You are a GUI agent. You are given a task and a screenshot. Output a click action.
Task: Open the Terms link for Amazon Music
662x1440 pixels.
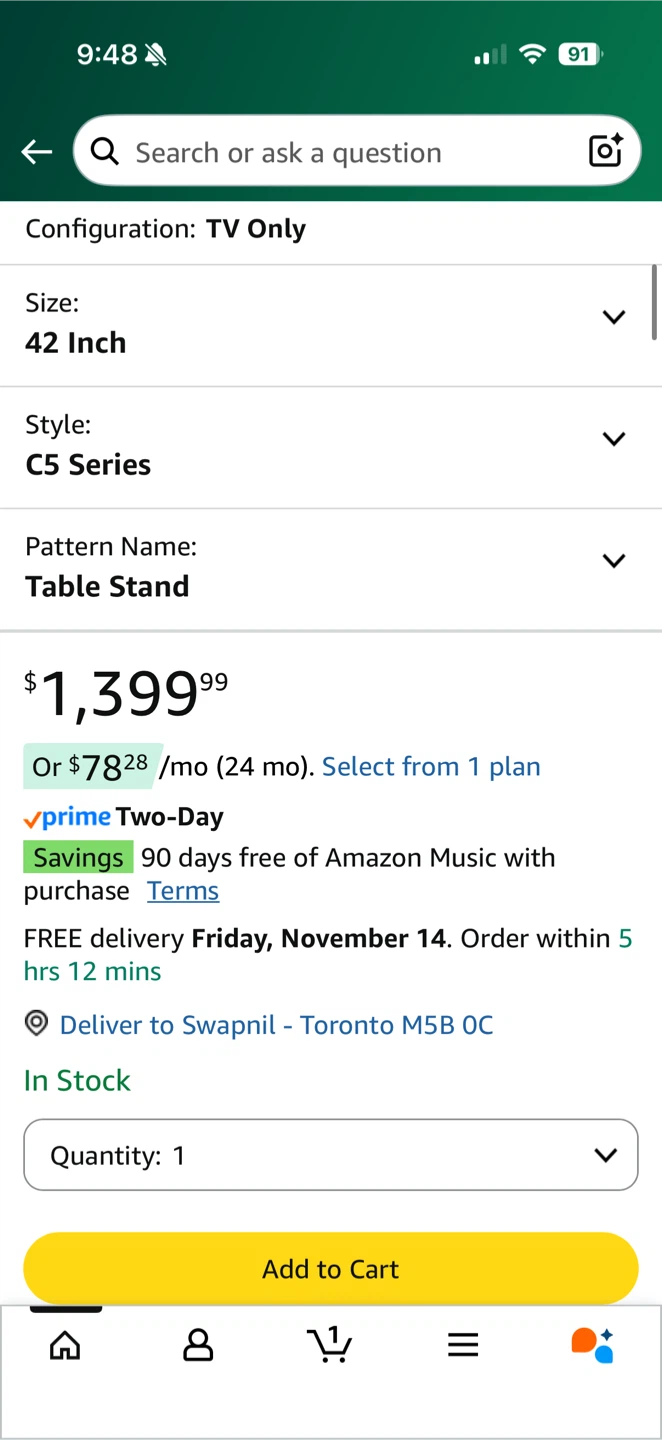pos(183,891)
